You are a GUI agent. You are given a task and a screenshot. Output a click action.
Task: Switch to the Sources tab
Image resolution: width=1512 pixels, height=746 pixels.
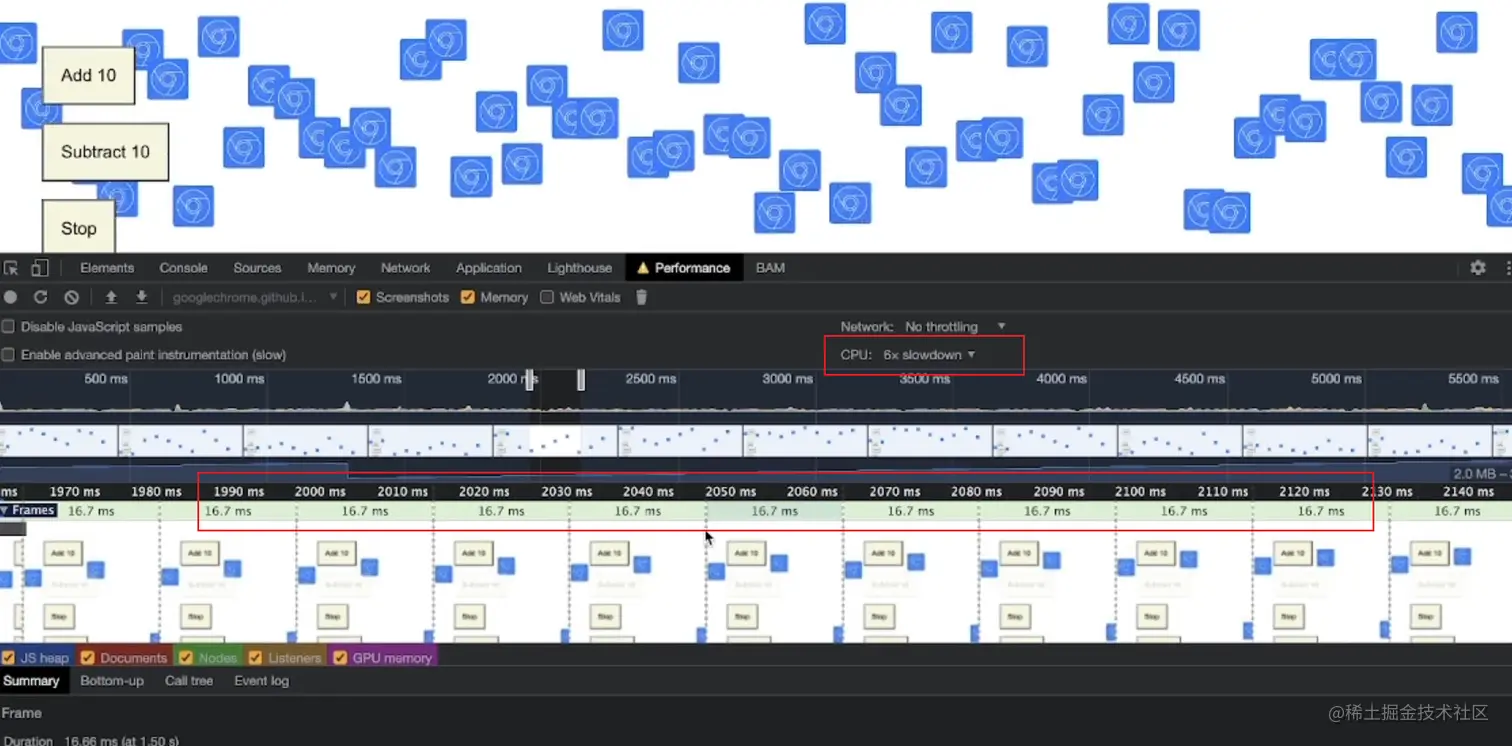click(x=257, y=268)
